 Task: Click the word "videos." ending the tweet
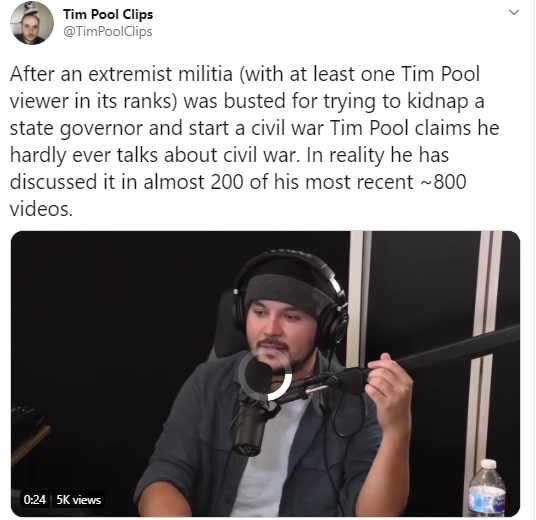point(41,209)
